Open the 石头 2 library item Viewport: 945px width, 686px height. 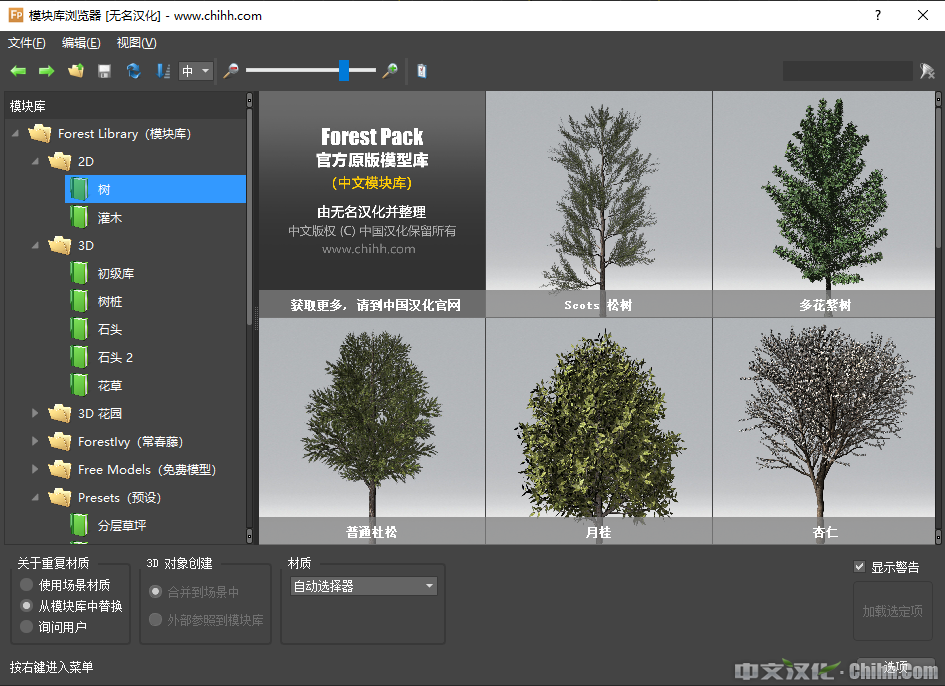pos(115,357)
